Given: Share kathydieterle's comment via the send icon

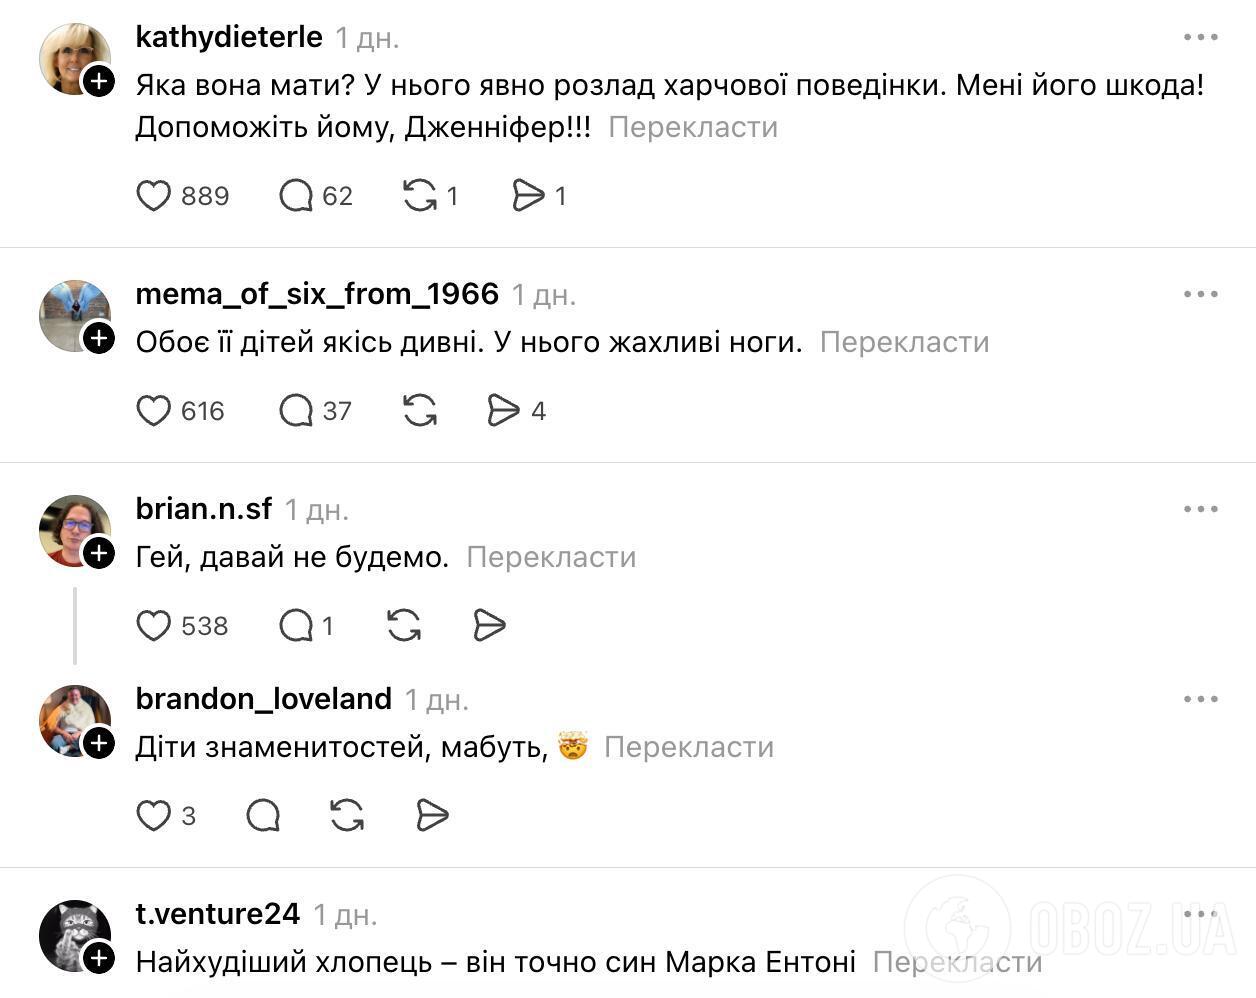Looking at the screenshot, I should [x=528, y=196].
